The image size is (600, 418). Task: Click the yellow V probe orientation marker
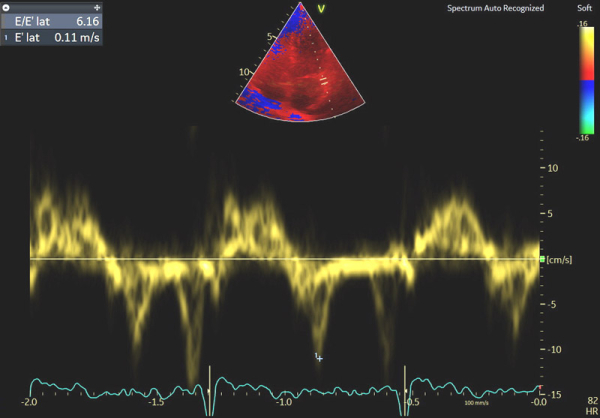pyautogui.click(x=321, y=9)
